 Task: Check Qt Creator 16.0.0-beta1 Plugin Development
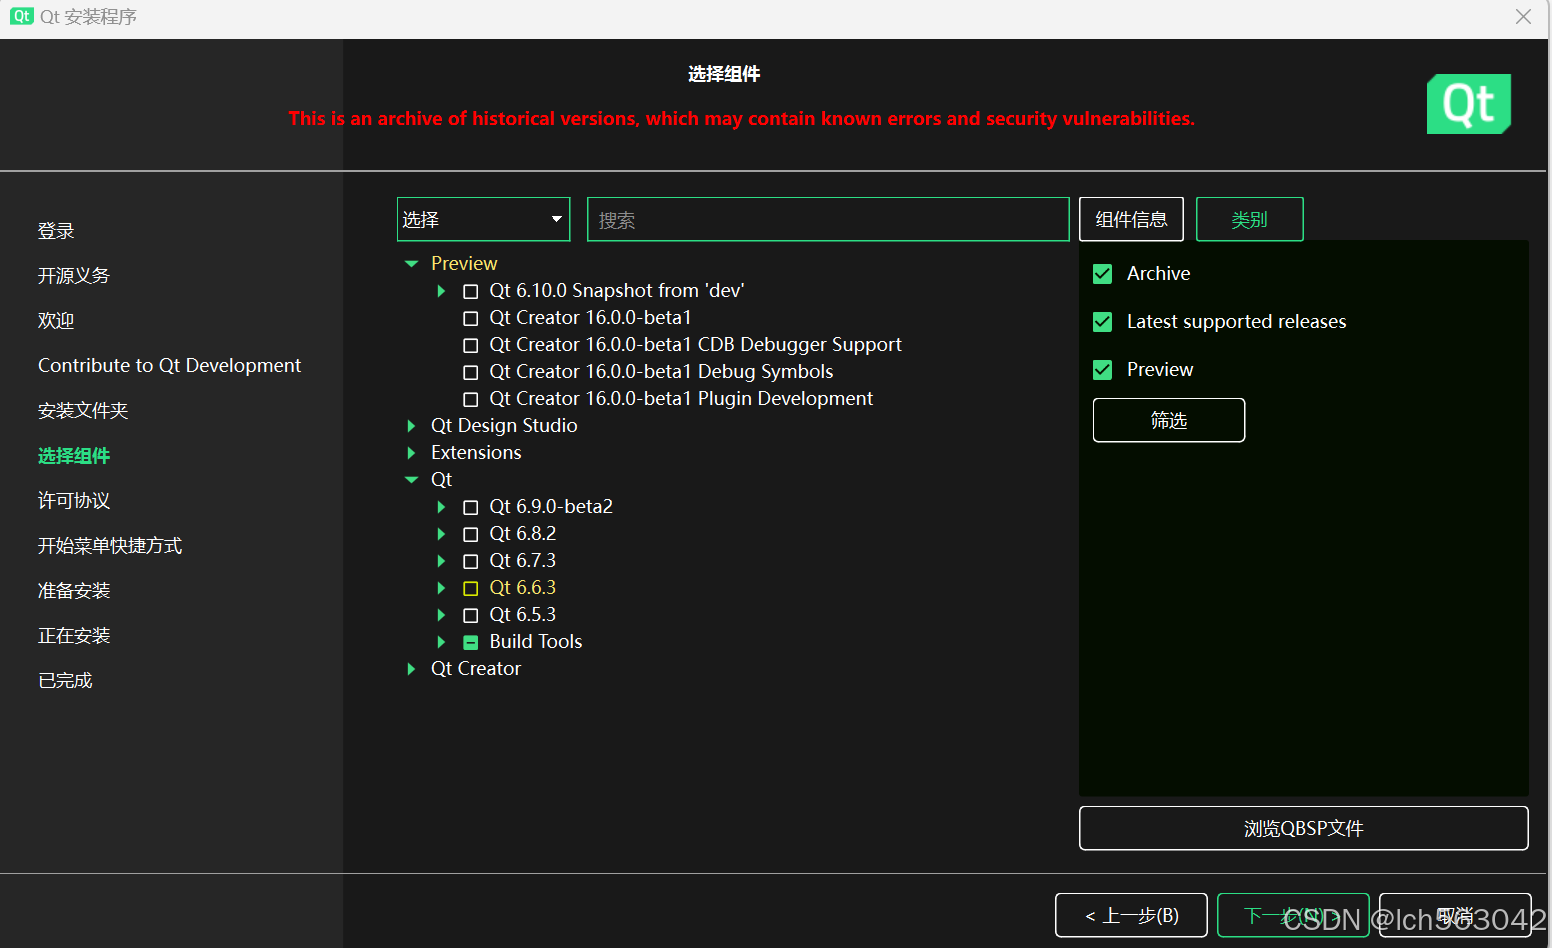(471, 400)
